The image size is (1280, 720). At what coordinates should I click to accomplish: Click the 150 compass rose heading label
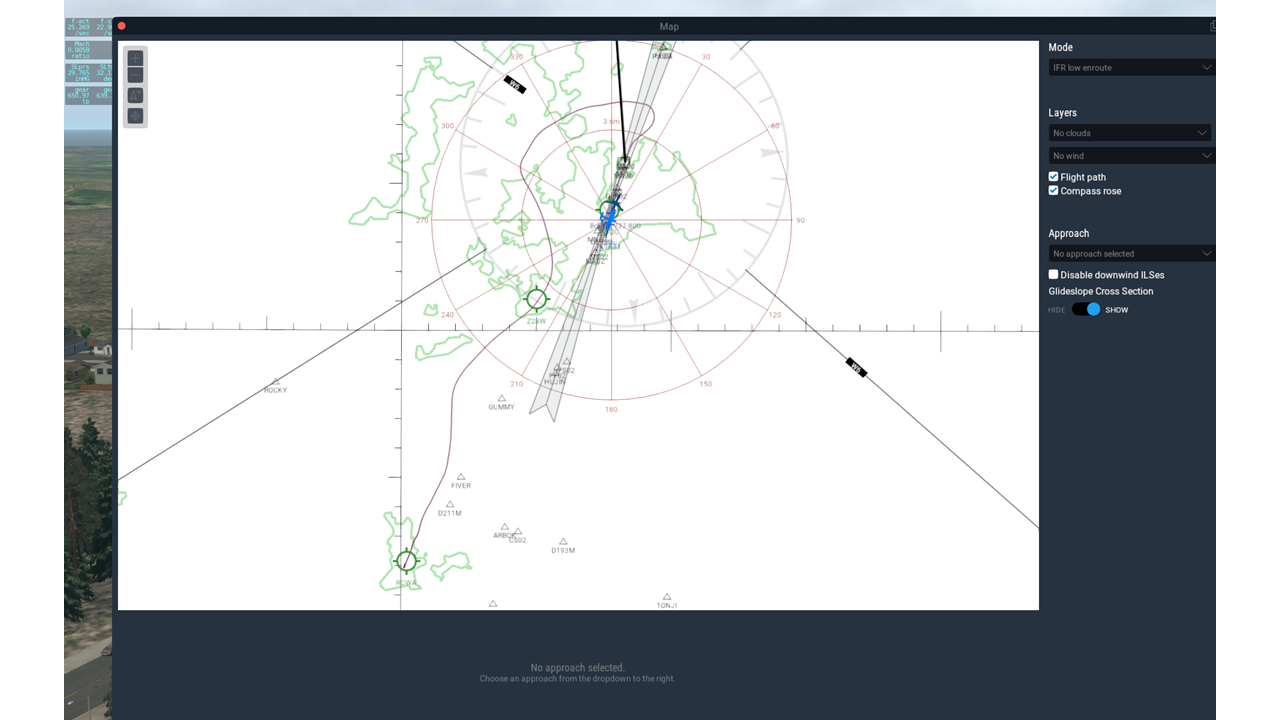(x=705, y=384)
